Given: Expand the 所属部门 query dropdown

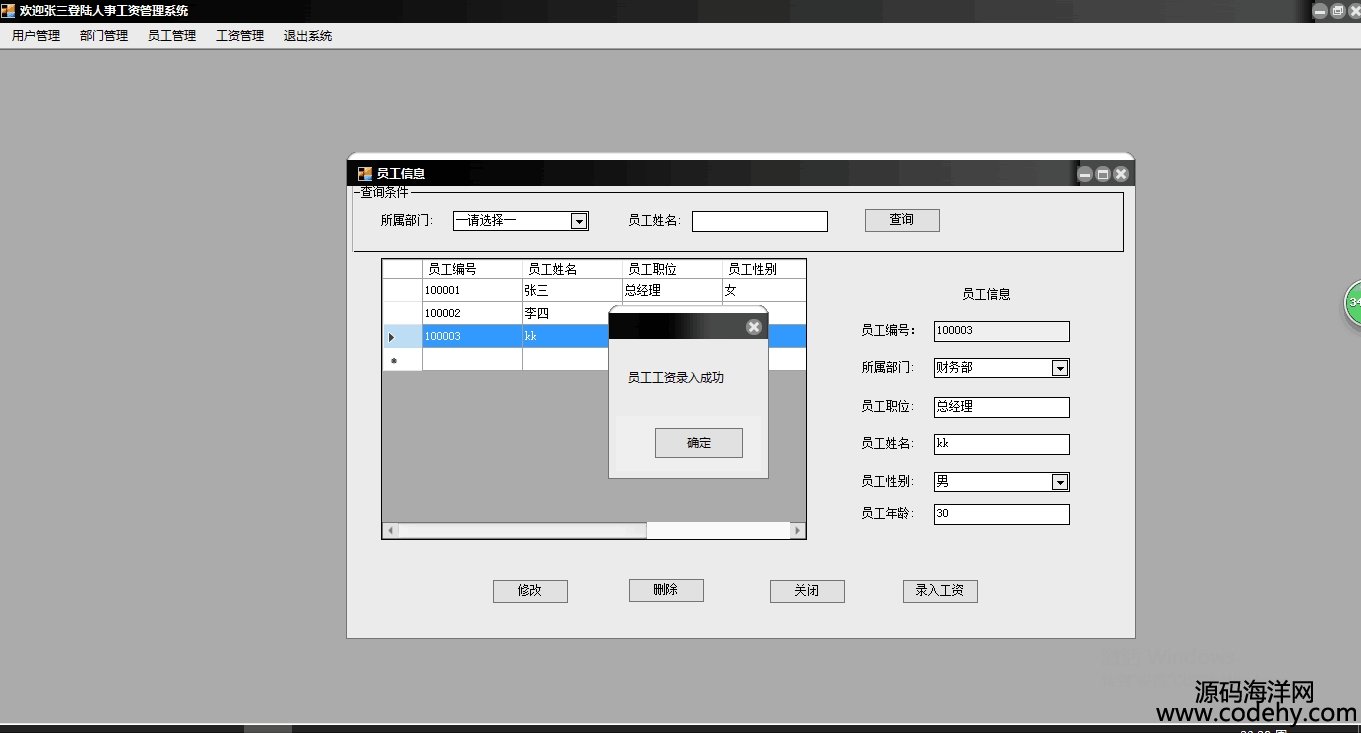Looking at the screenshot, I should [578, 221].
